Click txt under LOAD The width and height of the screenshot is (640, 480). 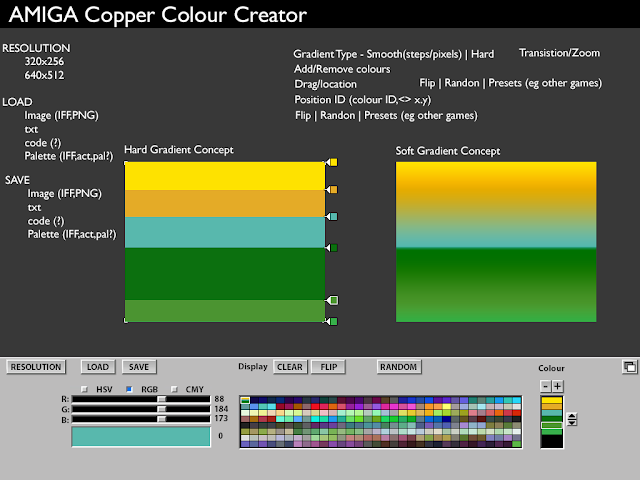(x=31, y=129)
